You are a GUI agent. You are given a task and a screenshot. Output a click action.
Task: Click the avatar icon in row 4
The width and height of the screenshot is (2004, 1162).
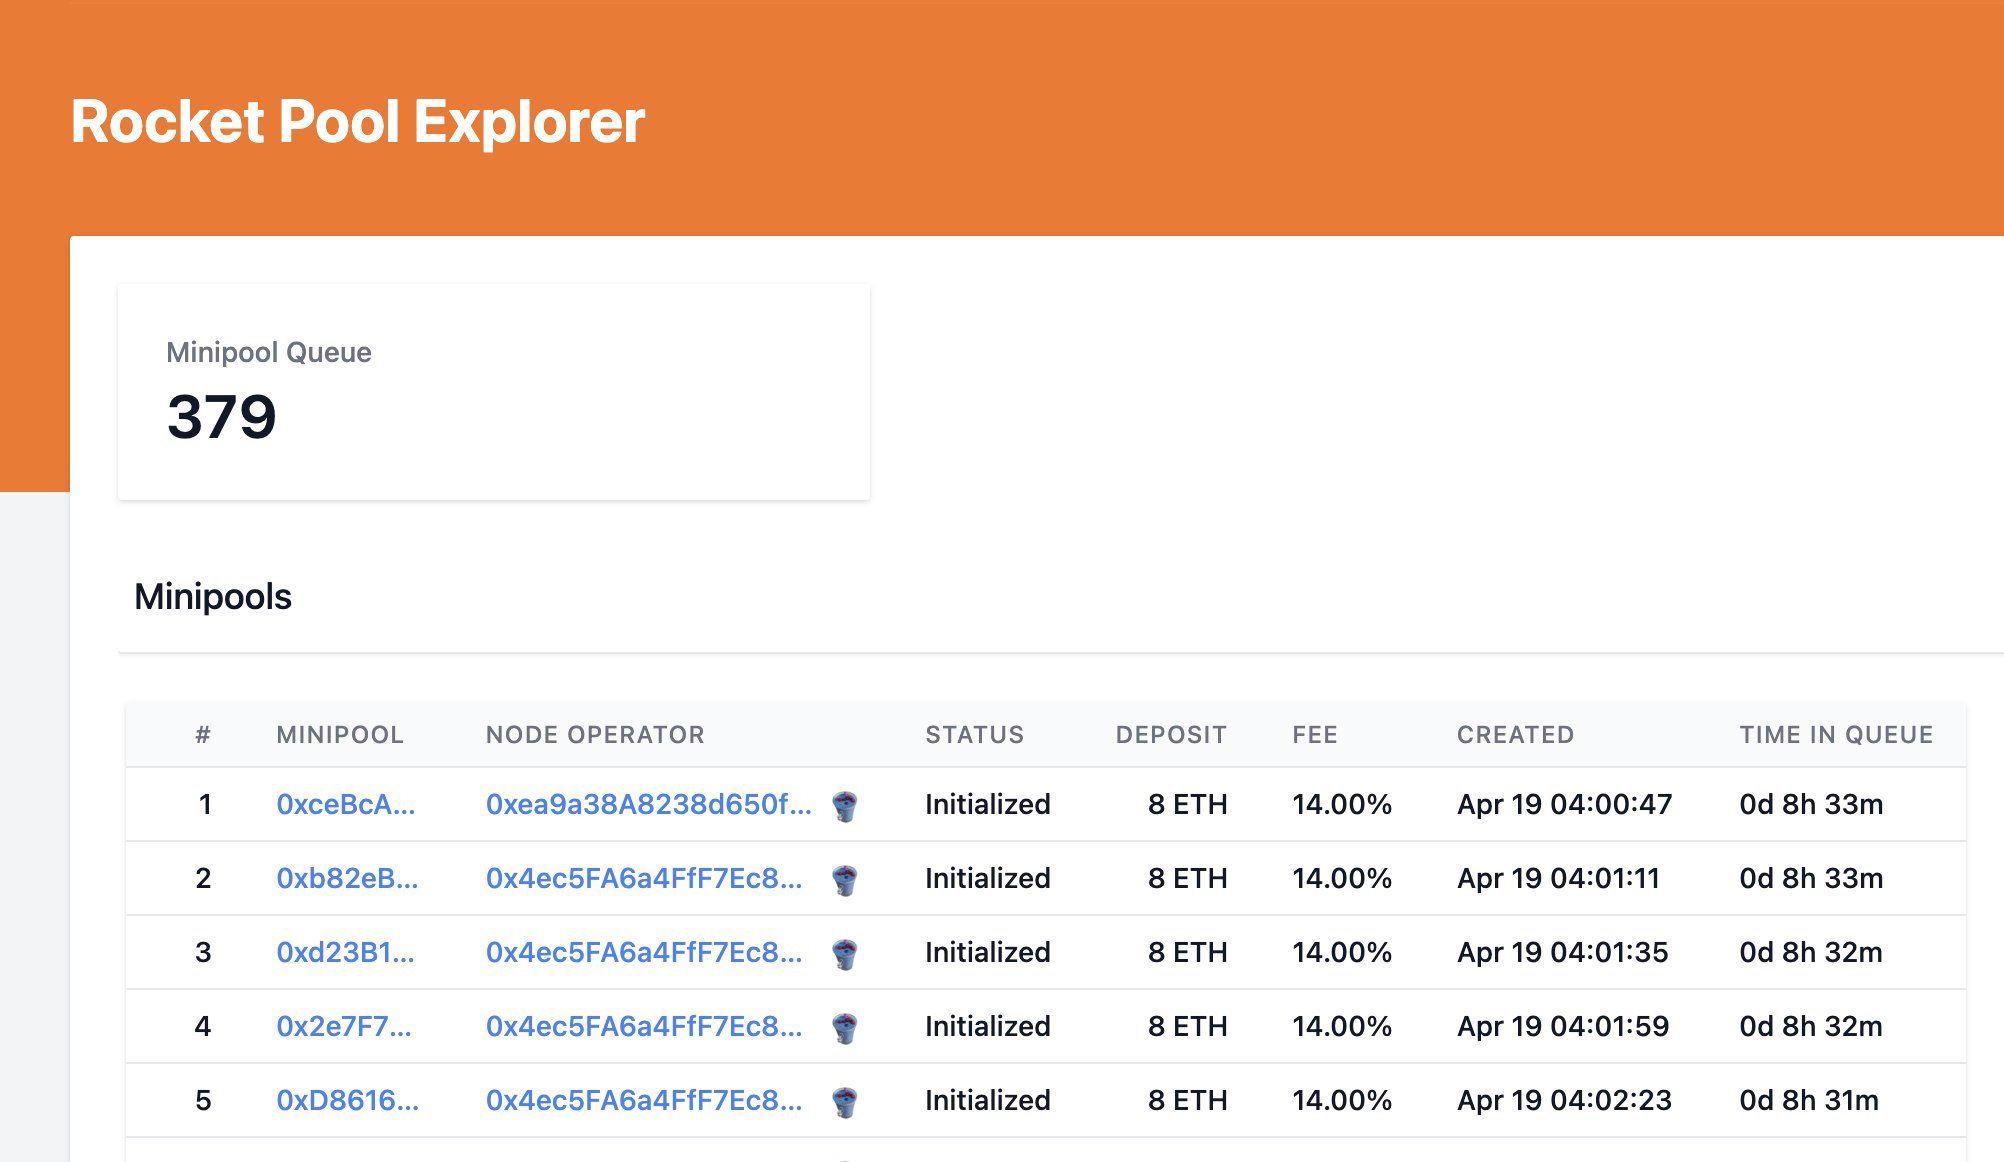[845, 1027]
